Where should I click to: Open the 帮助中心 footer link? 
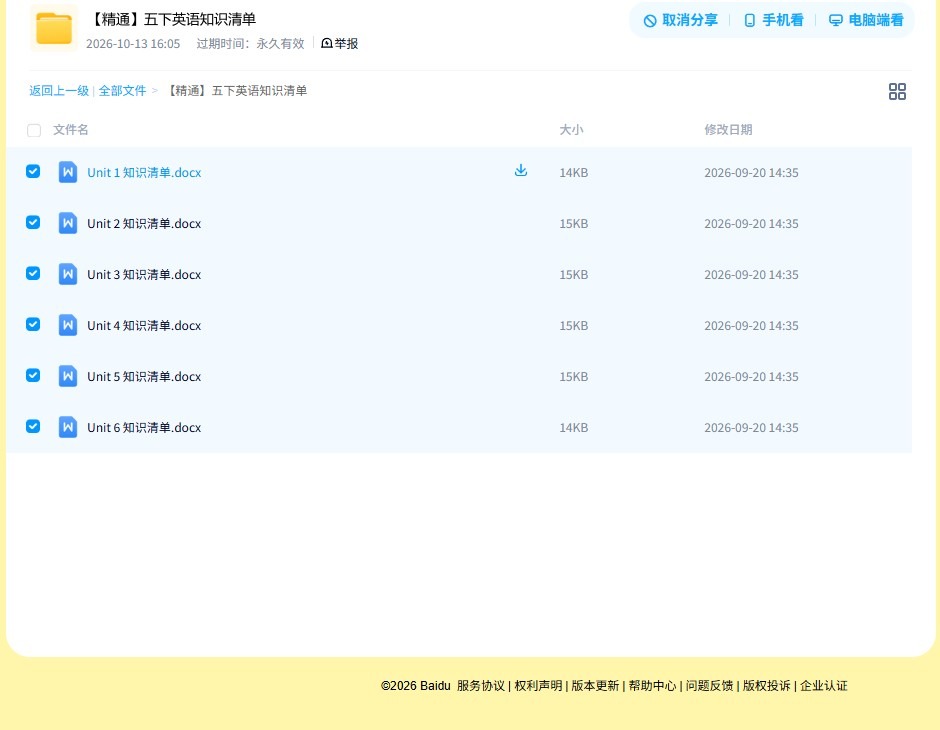pos(652,686)
